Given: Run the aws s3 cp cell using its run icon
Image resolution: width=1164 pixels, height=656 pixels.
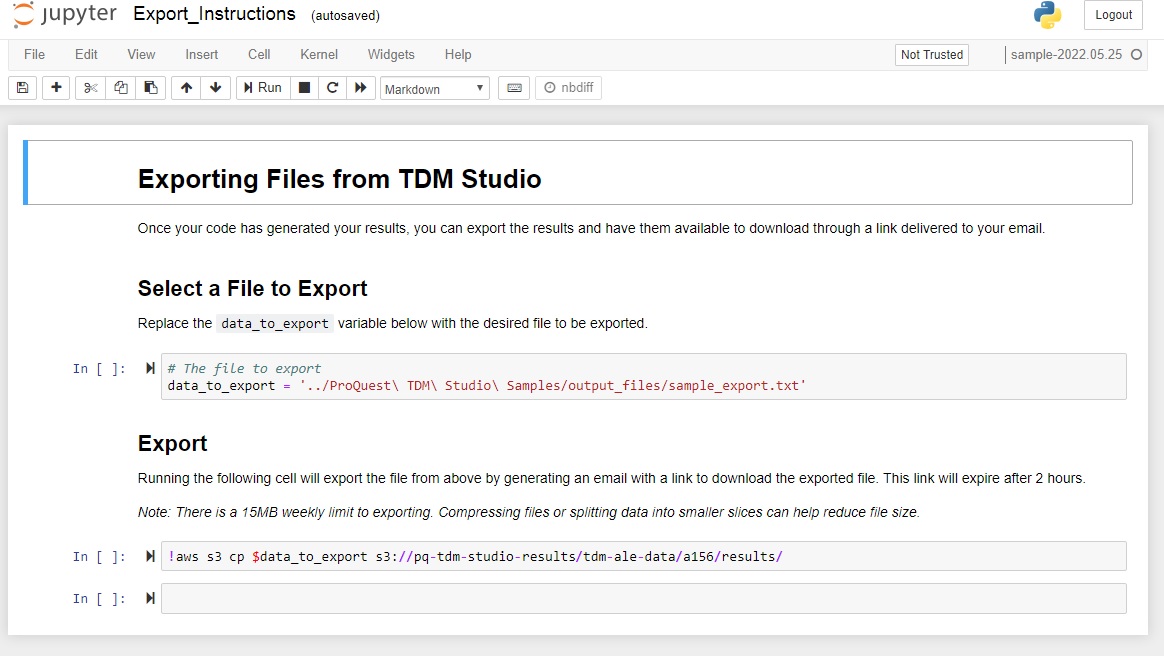Looking at the screenshot, I should pos(150,556).
